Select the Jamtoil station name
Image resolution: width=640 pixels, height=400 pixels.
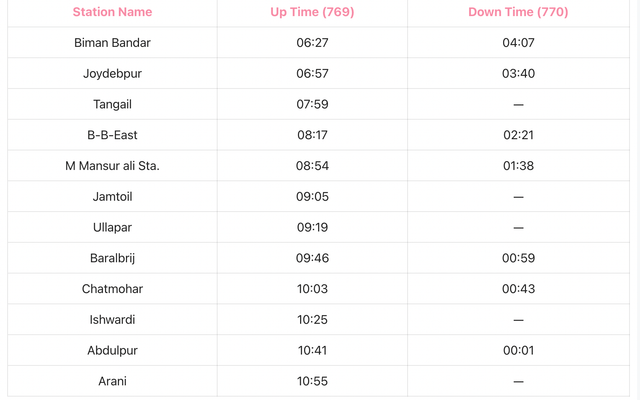[112, 197]
